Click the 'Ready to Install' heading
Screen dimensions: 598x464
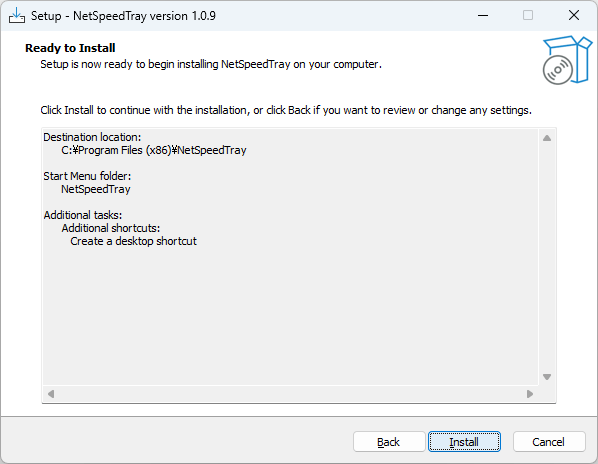(70, 48)
